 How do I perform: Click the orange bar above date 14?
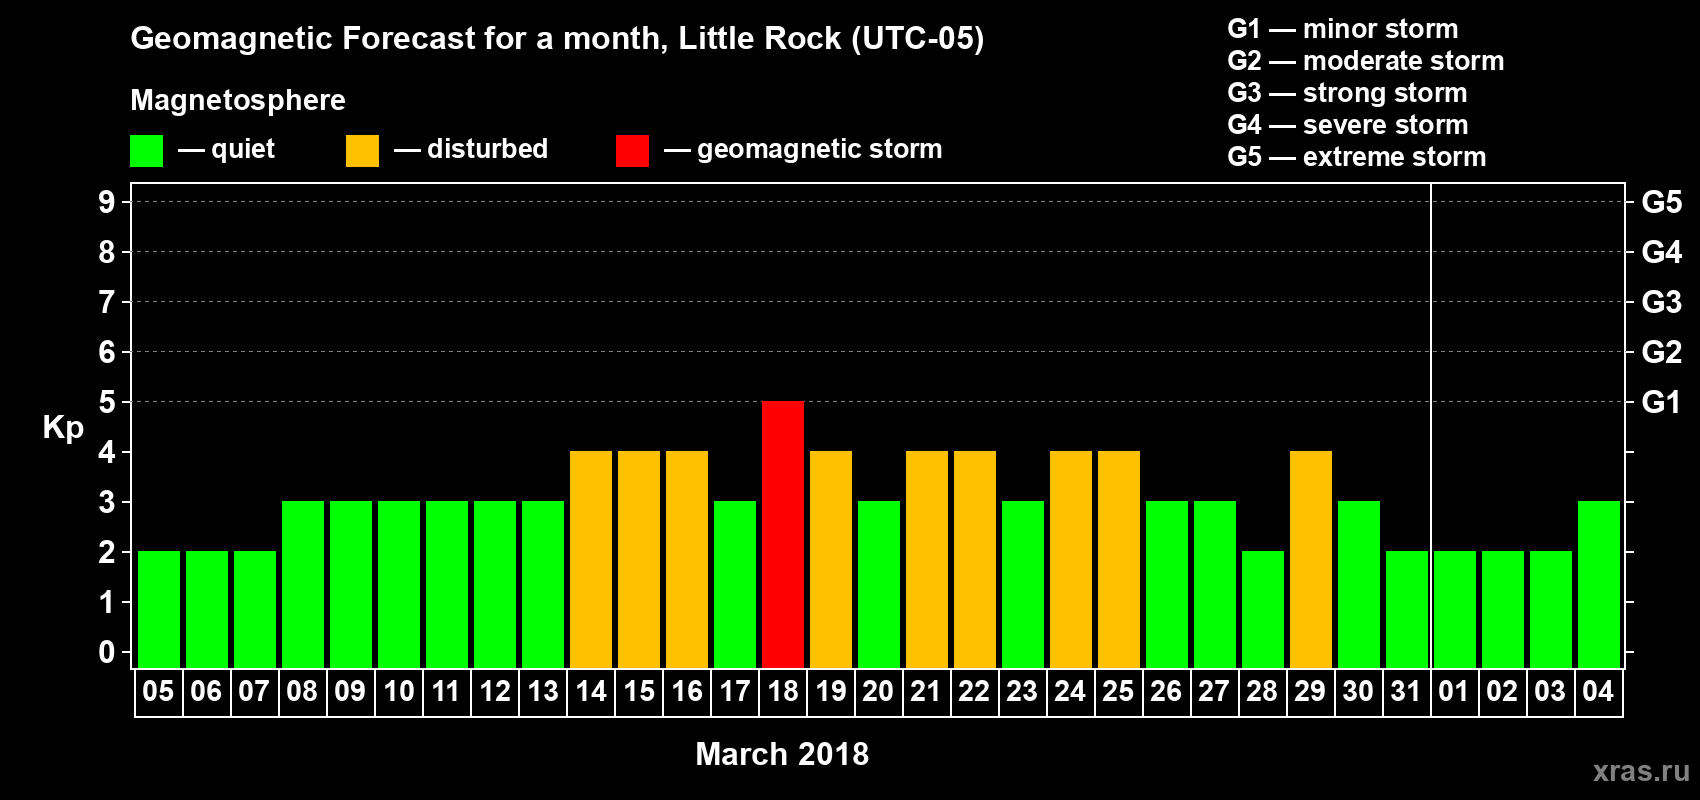[591, 559]
